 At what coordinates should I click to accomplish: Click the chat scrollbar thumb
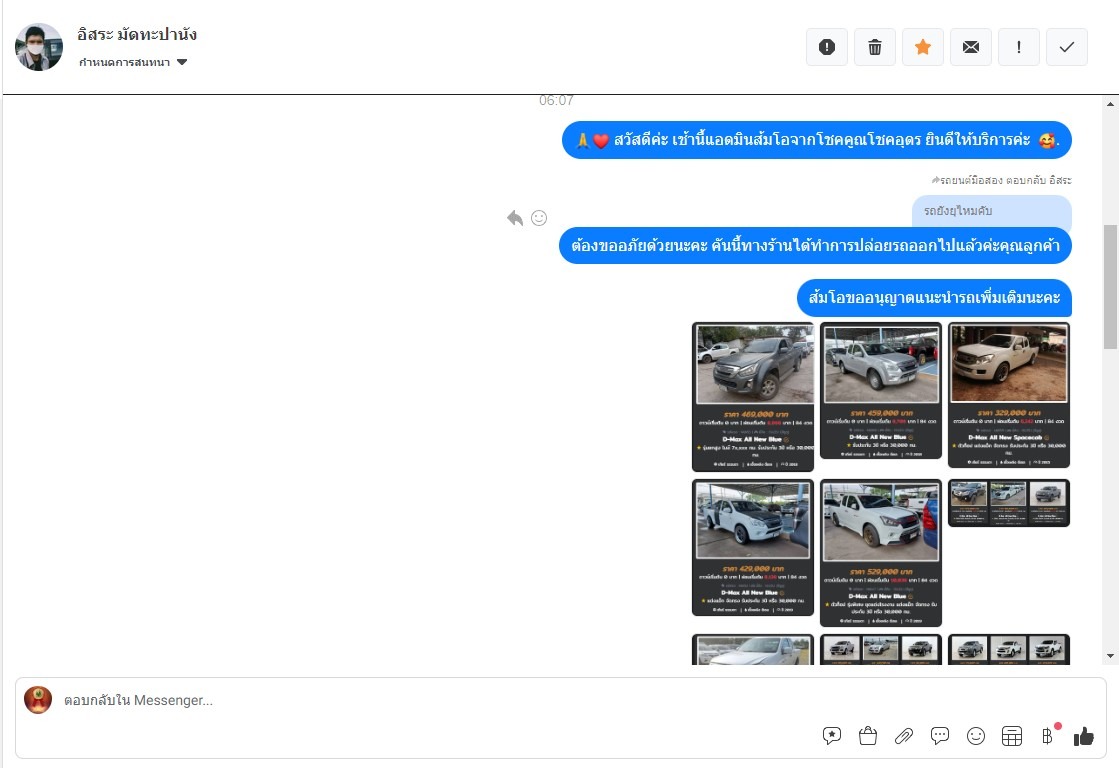pyautogui.click(x=1110, y=286)
